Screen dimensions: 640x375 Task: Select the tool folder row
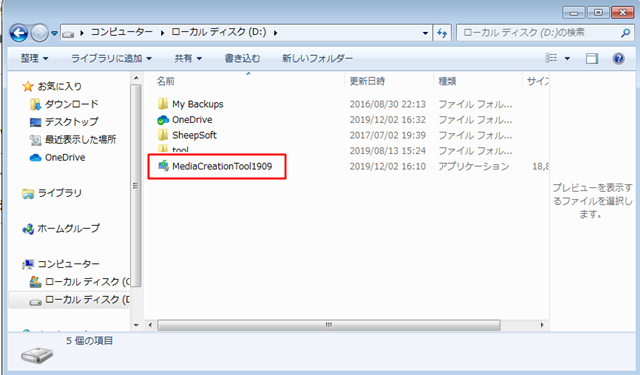[345, 150]
